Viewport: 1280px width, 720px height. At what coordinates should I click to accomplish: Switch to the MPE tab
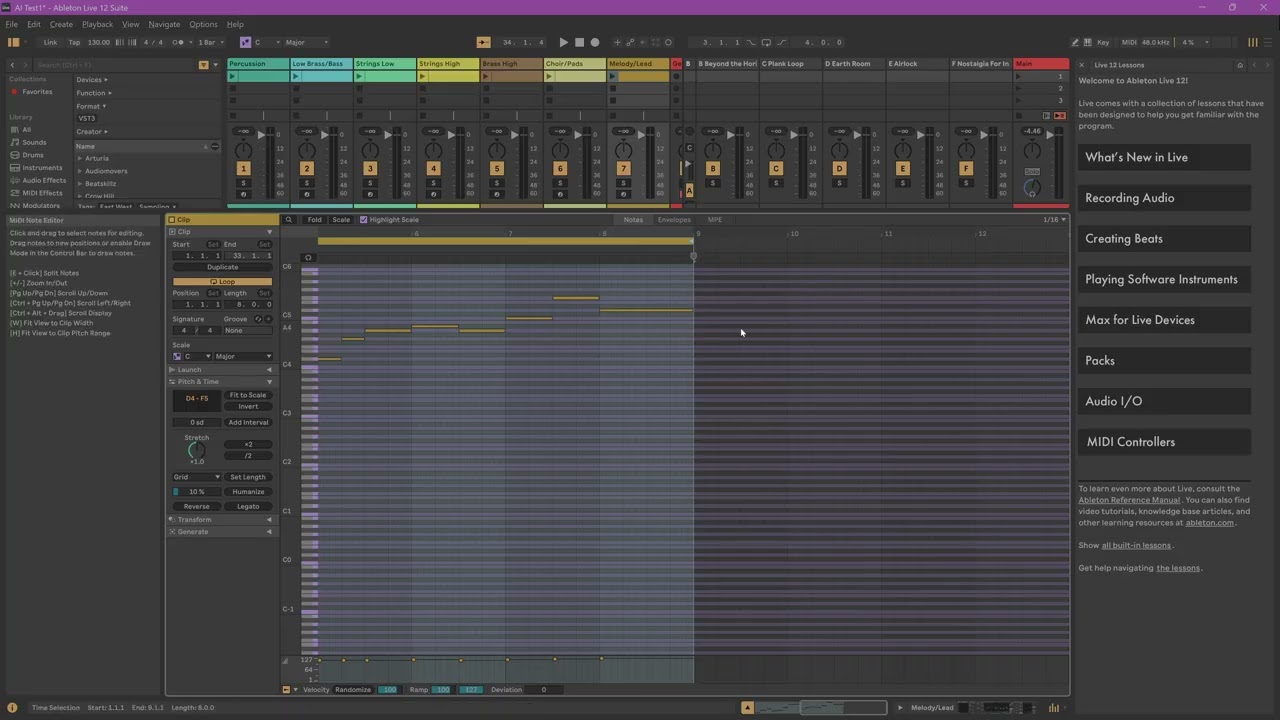[715, 219]
